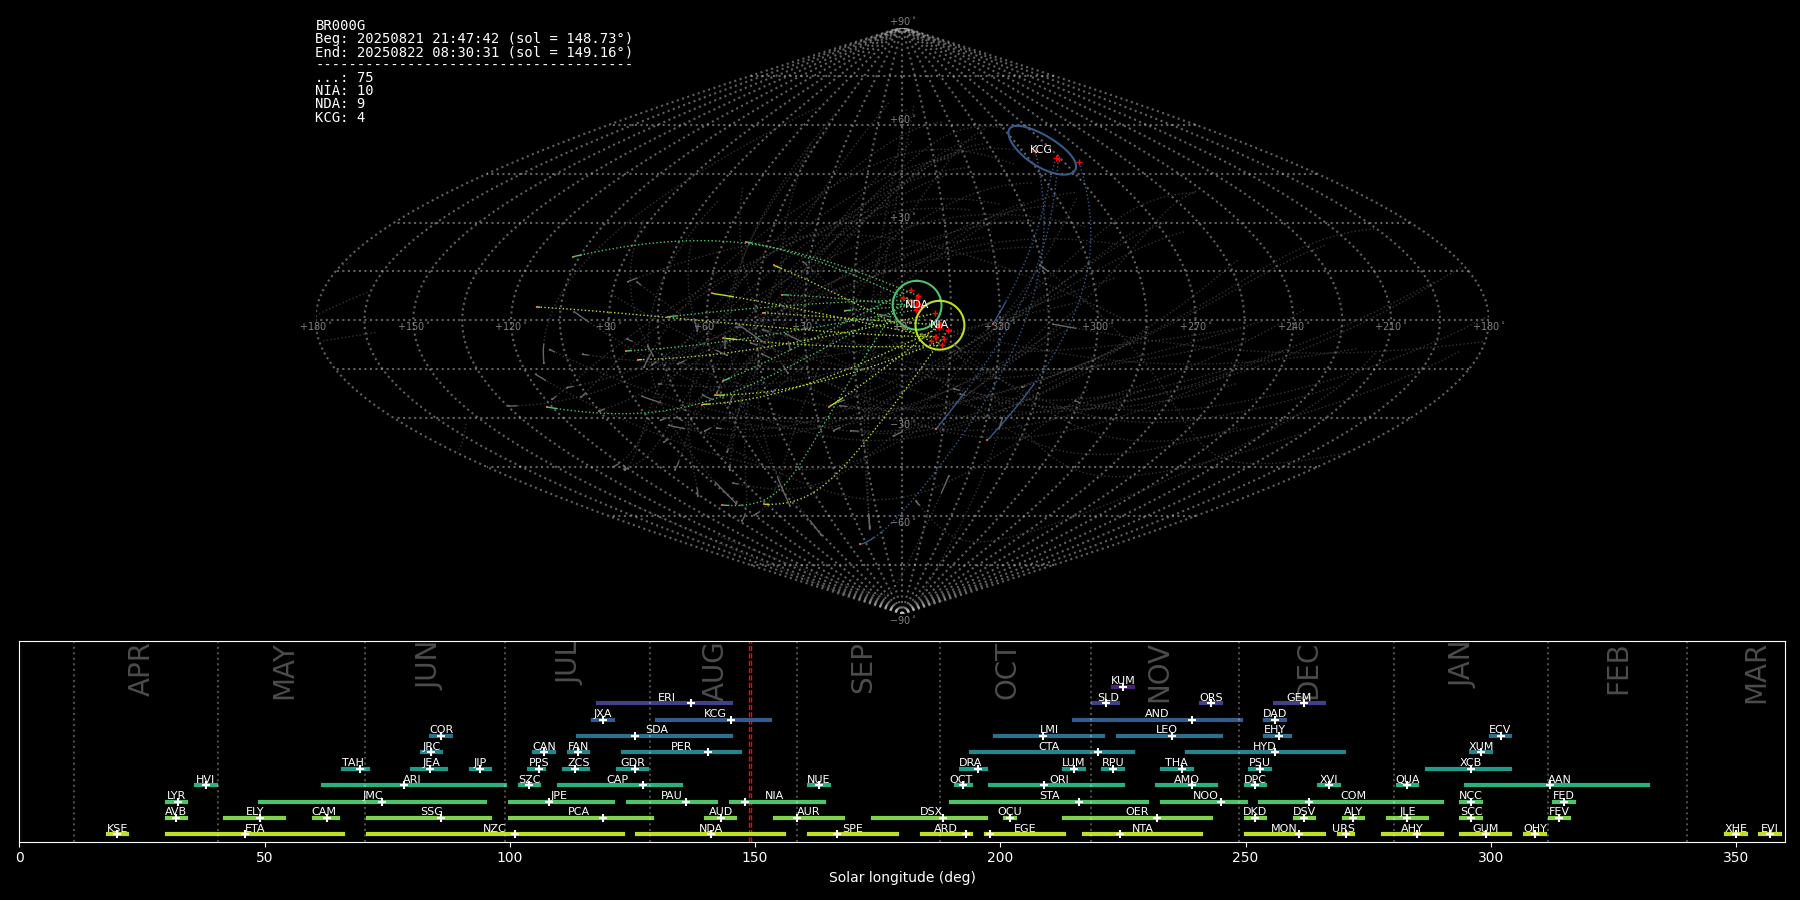Select the STA shower bar in timeline
The width and height of the screenshot is (1800, 900).
1049,801
